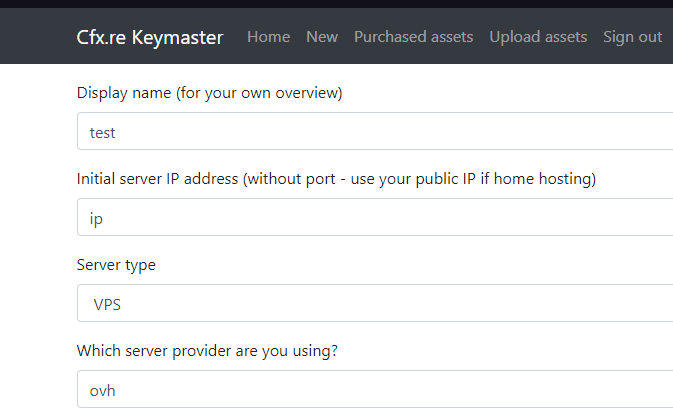
Task: Place cursor on the 'ovh' text
Action: [x=102, y=389]
